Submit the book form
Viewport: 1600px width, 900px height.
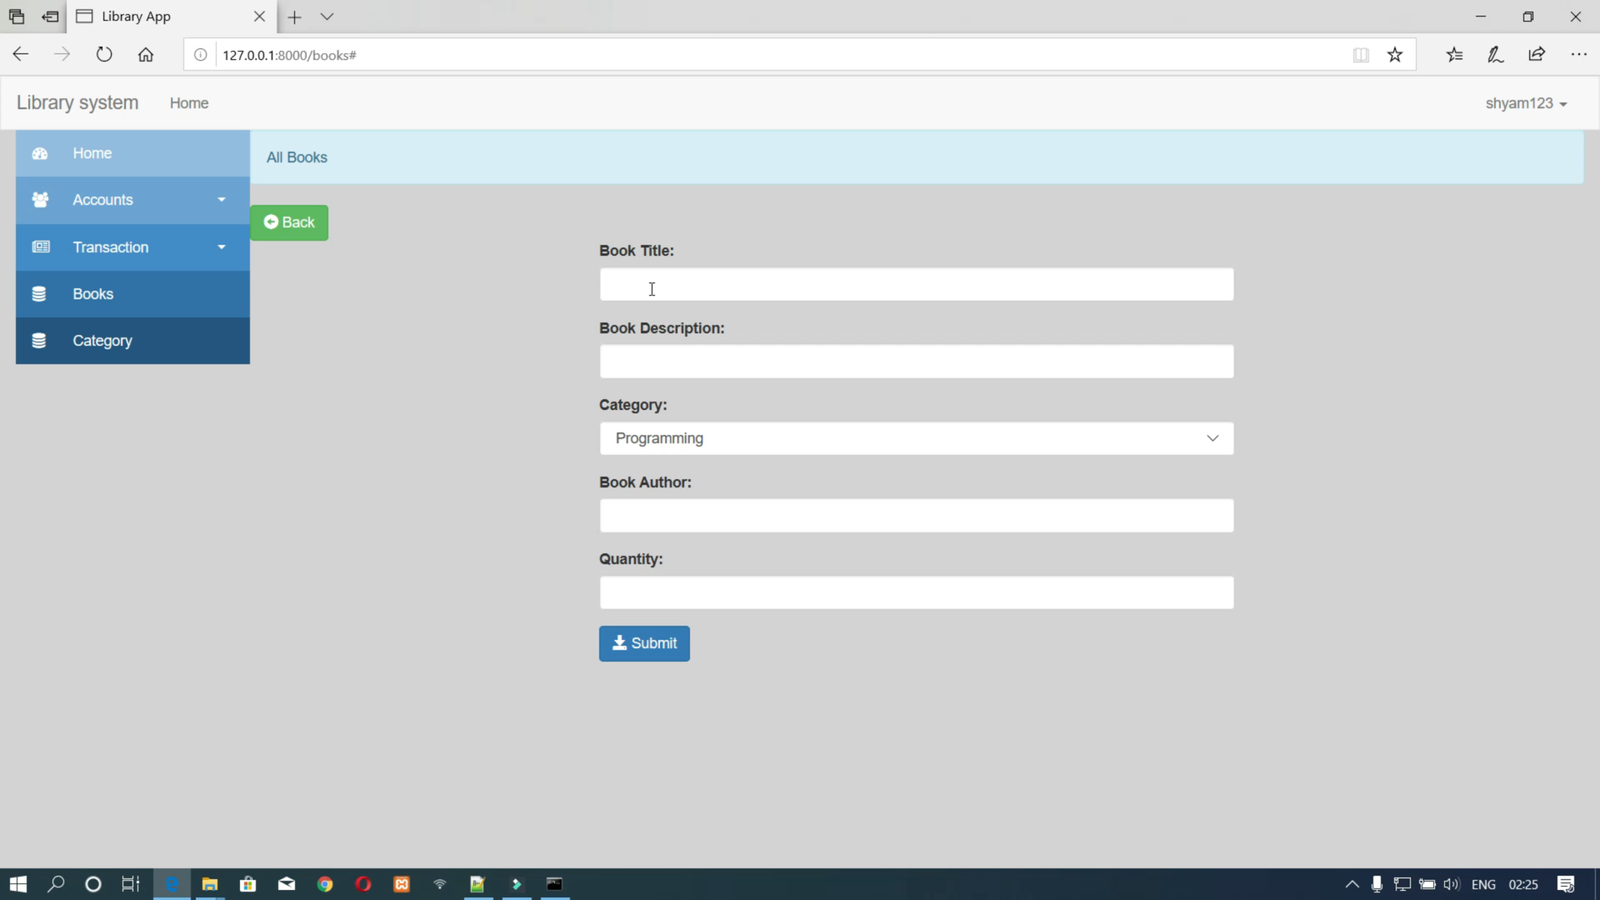[x=644, y=643]
